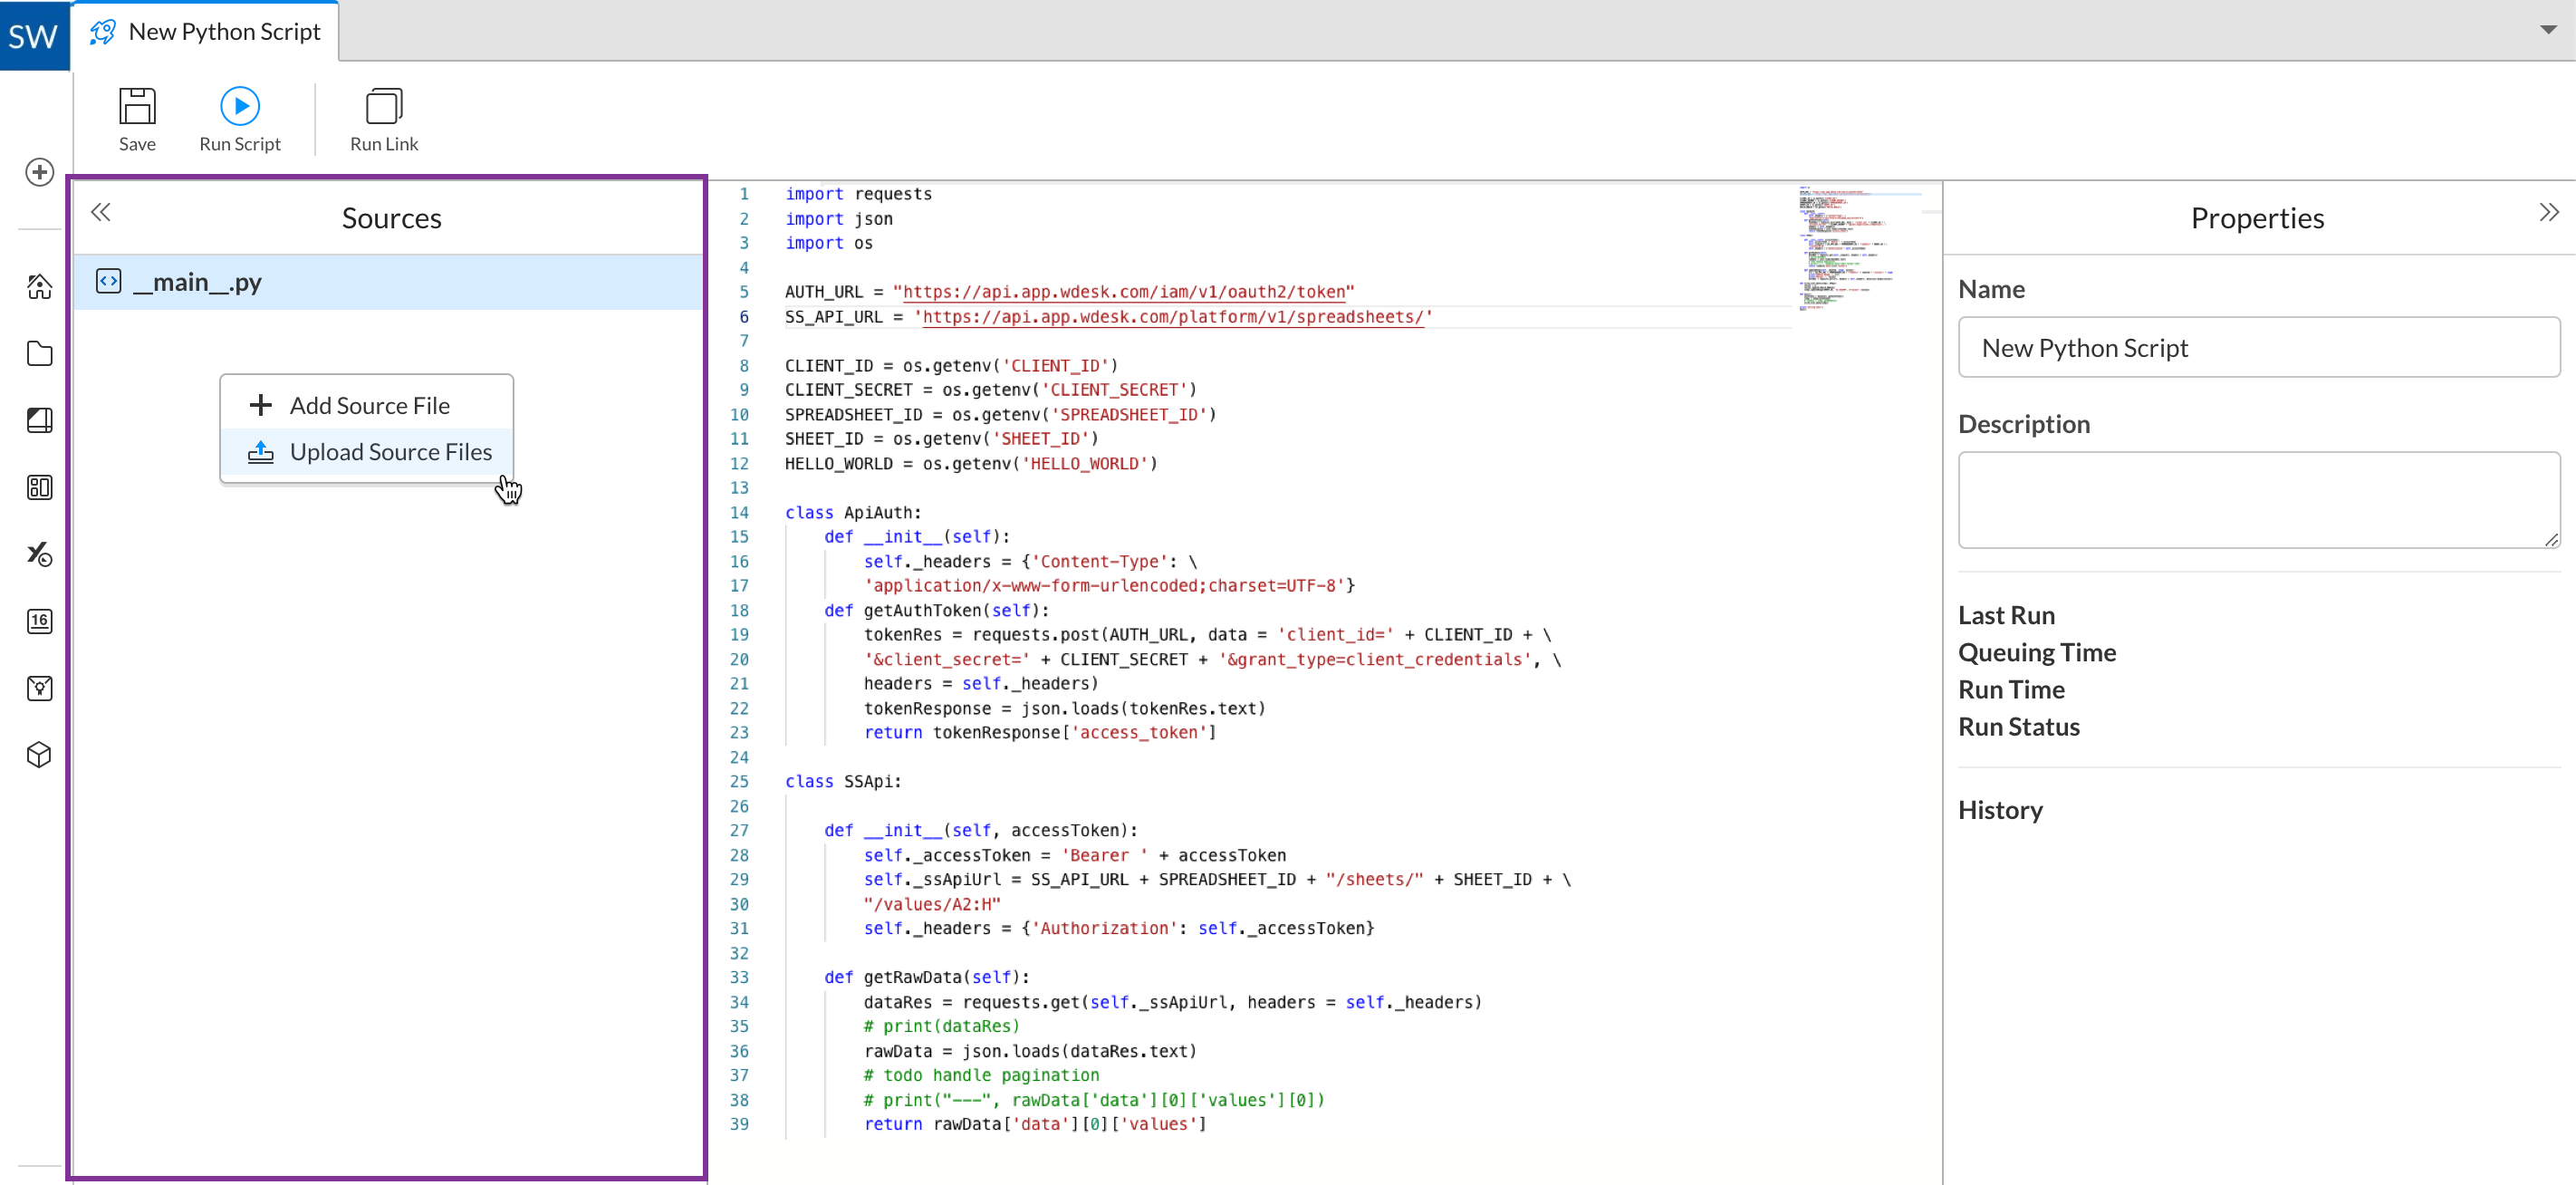The height and width of the screenshot is (1185, 2576).
Task: Choose Upload Source Files menu item
Action: point(367,452)
